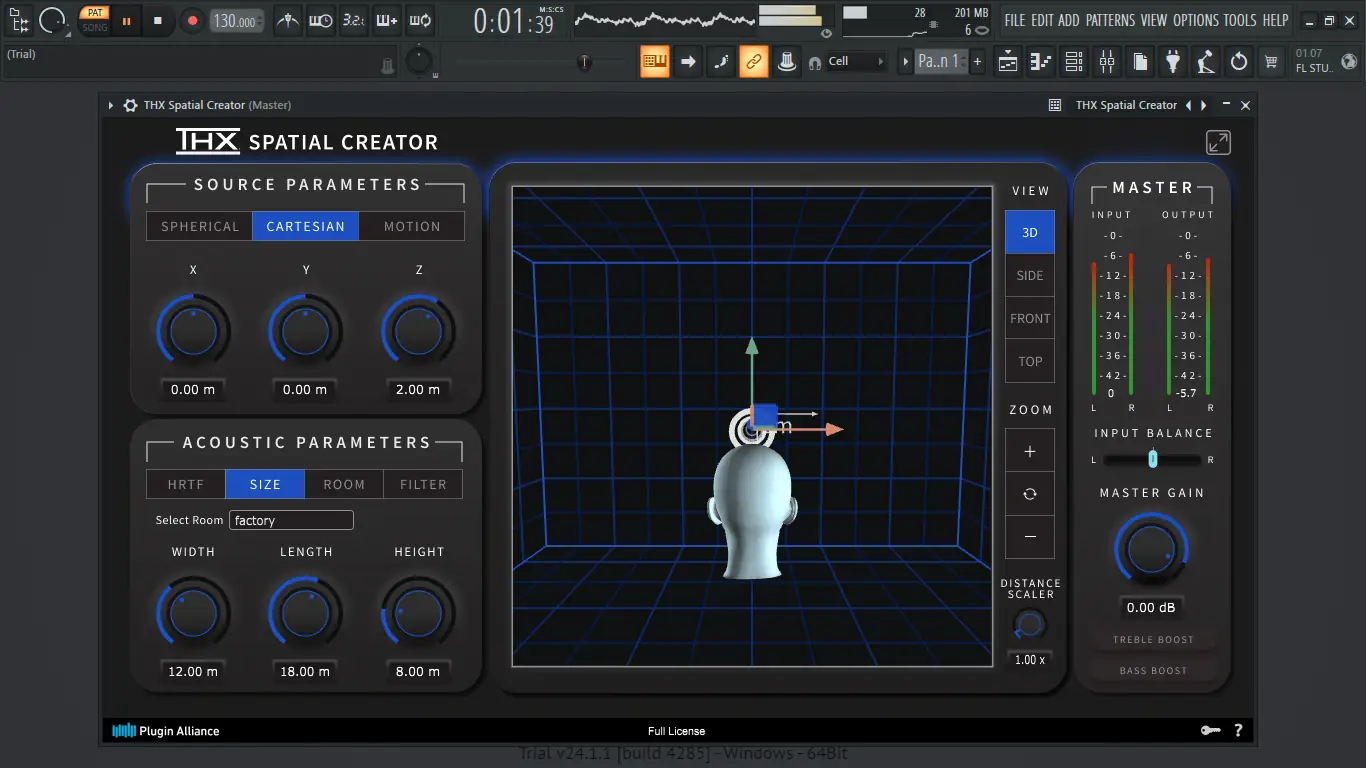Open the Mixer
This screenshot has width=1366, height=768.
tap(1106, 62)
